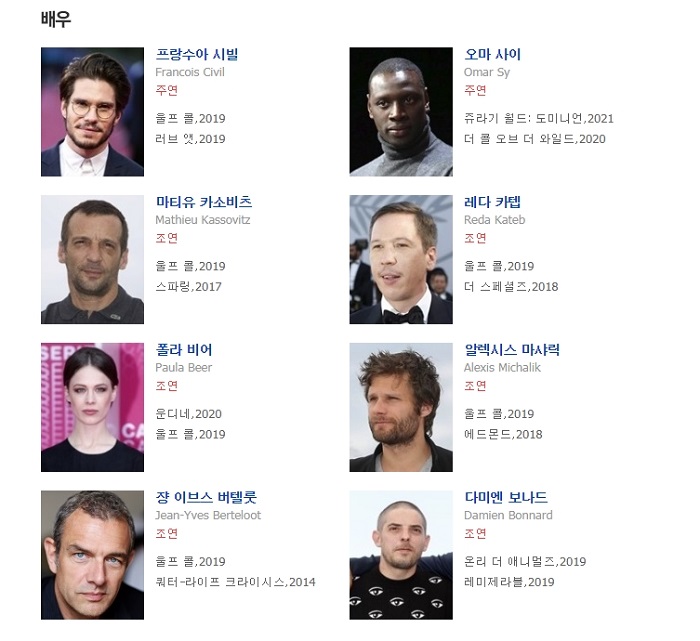Open the 오마 사이 name link
The height and width of the screenshot is (641, 700).
492,54
